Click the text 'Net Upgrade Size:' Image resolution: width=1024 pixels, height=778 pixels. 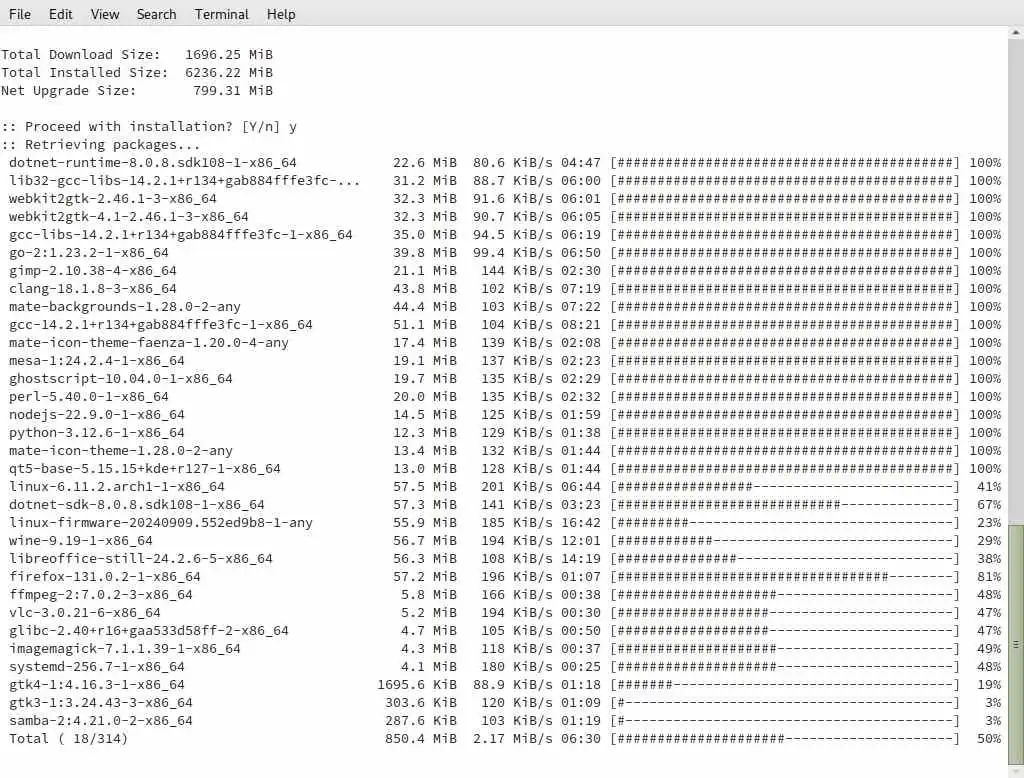pos(69,90)
